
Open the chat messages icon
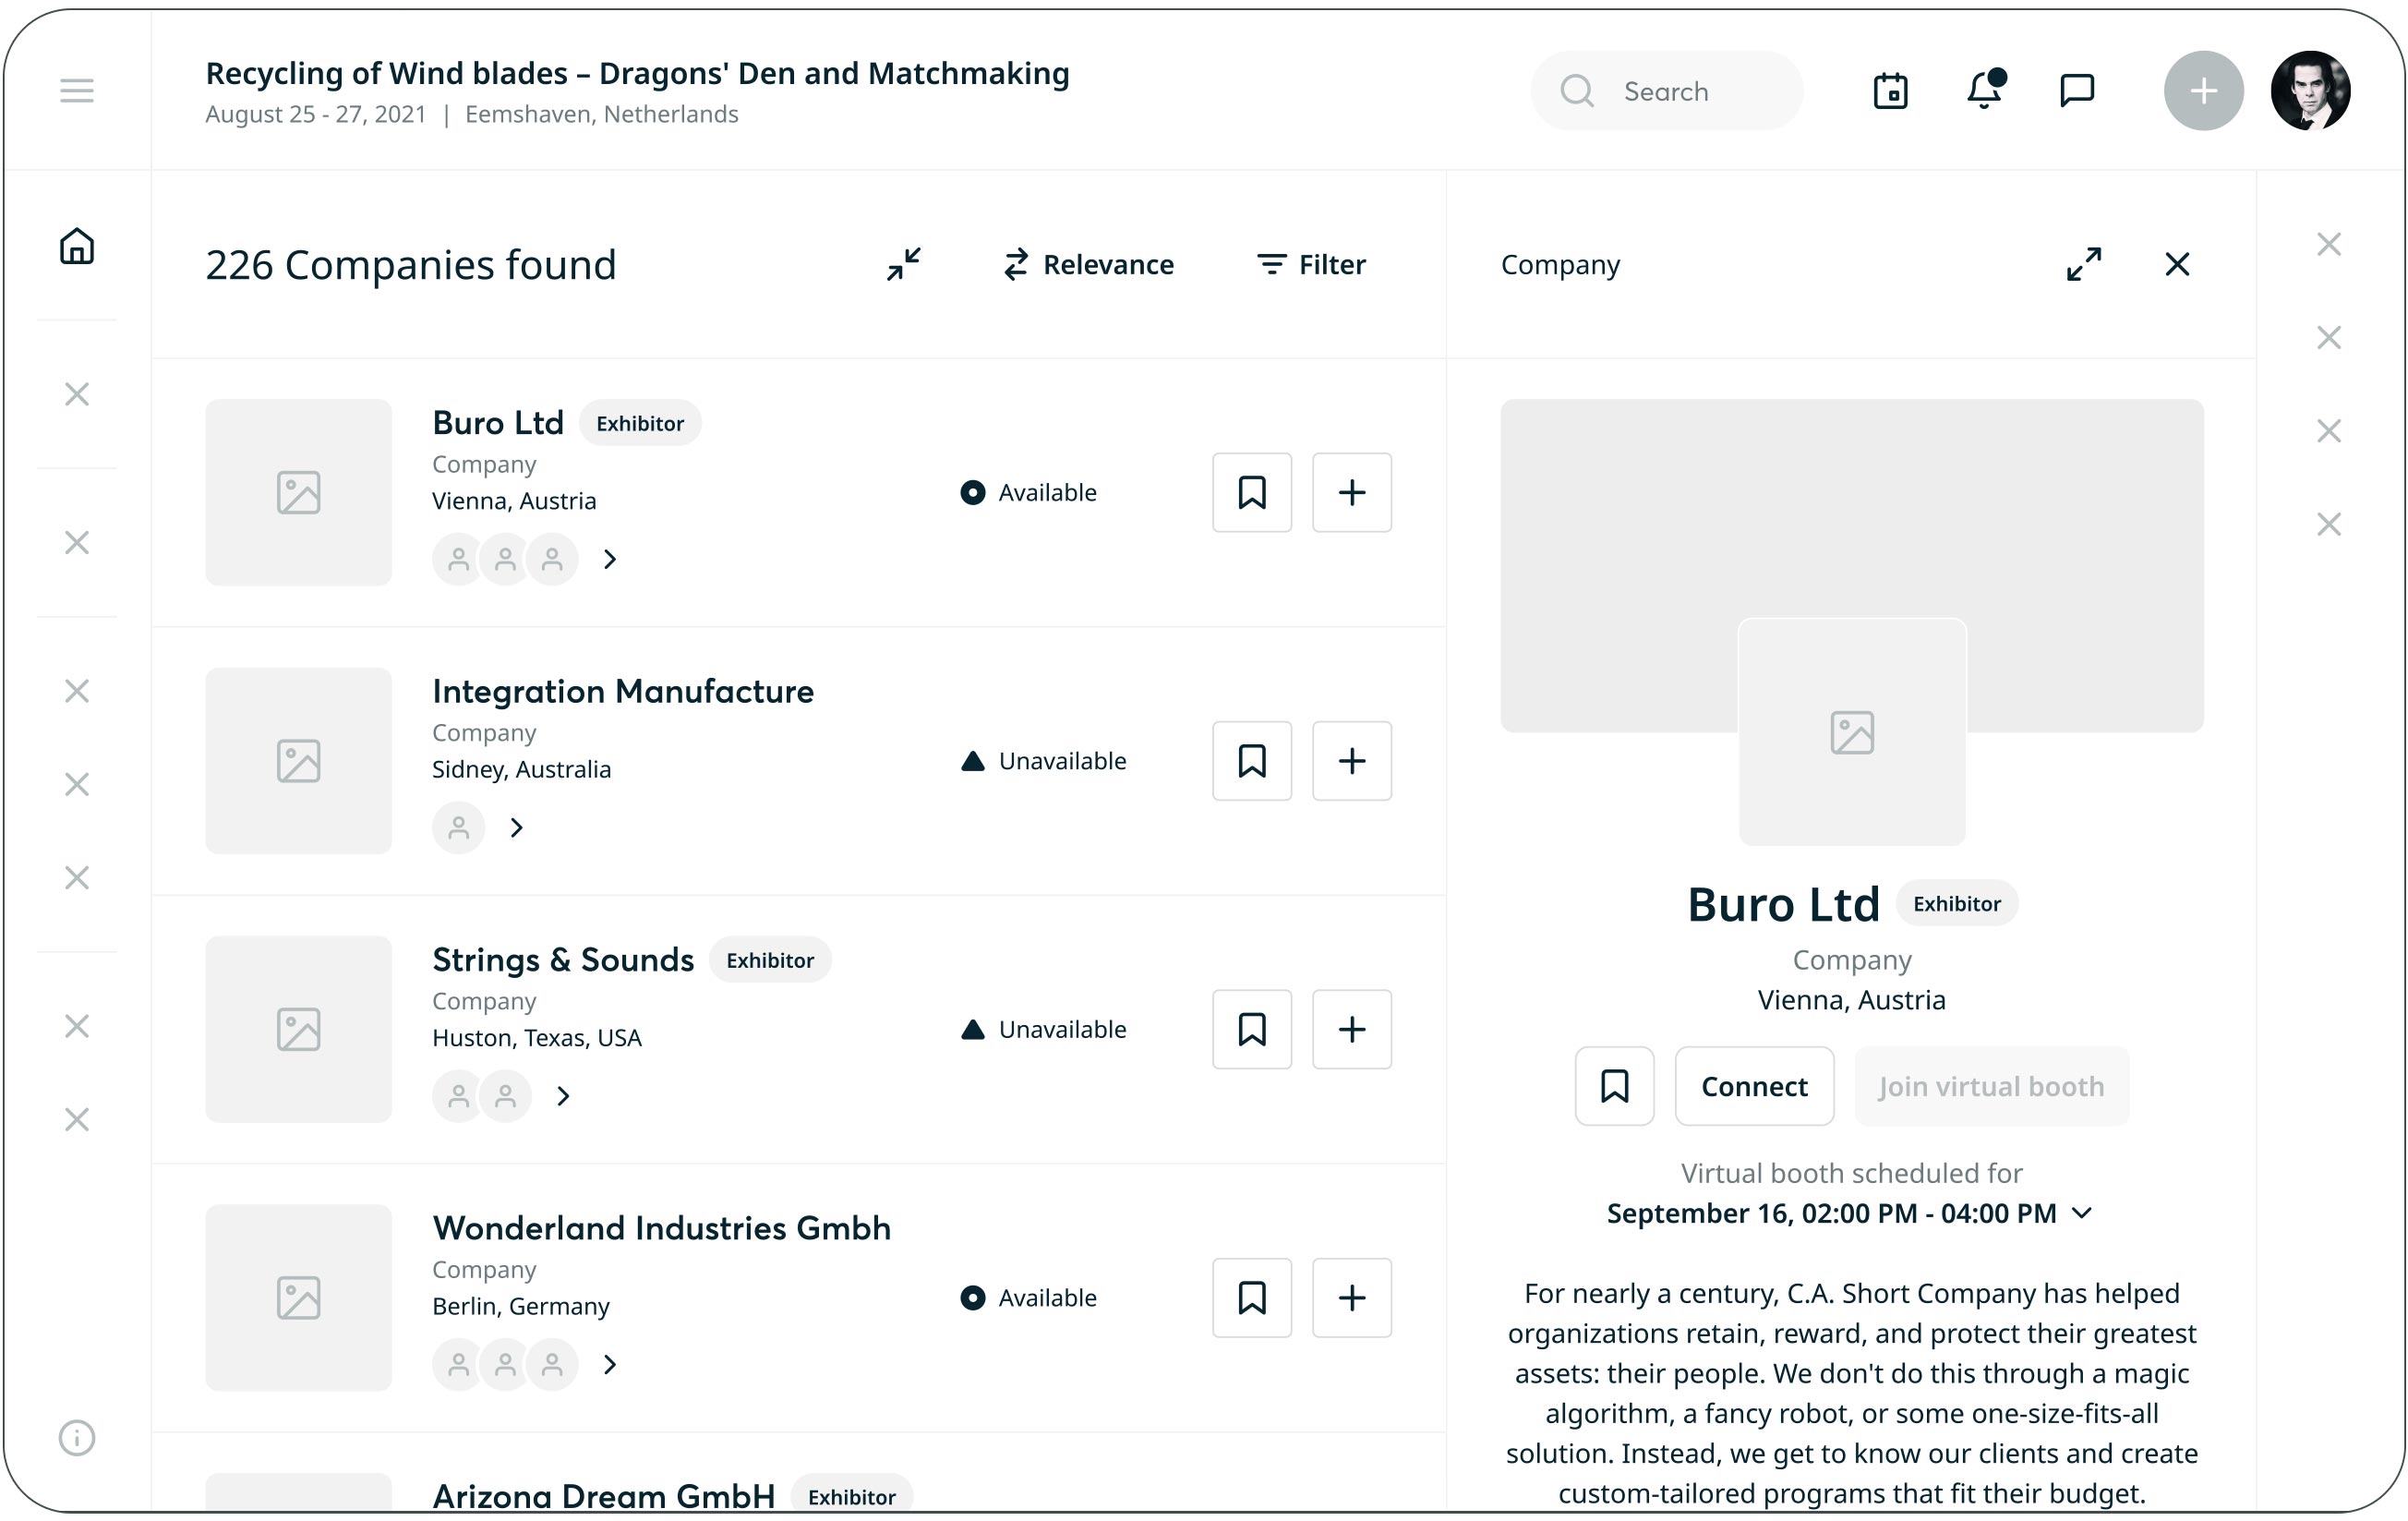point(2077,91)
